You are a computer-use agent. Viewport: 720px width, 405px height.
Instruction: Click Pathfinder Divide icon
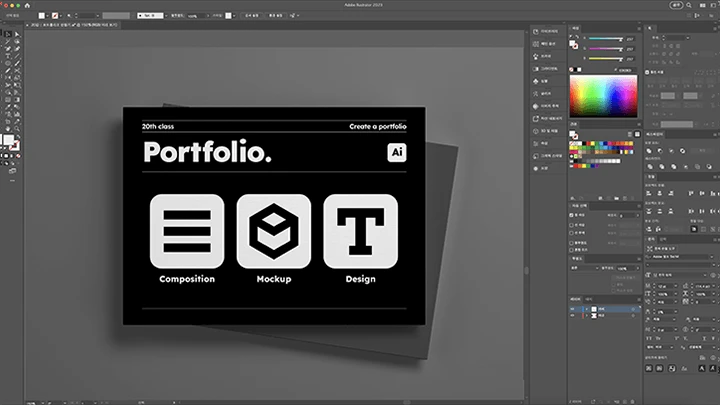point(650,167)
